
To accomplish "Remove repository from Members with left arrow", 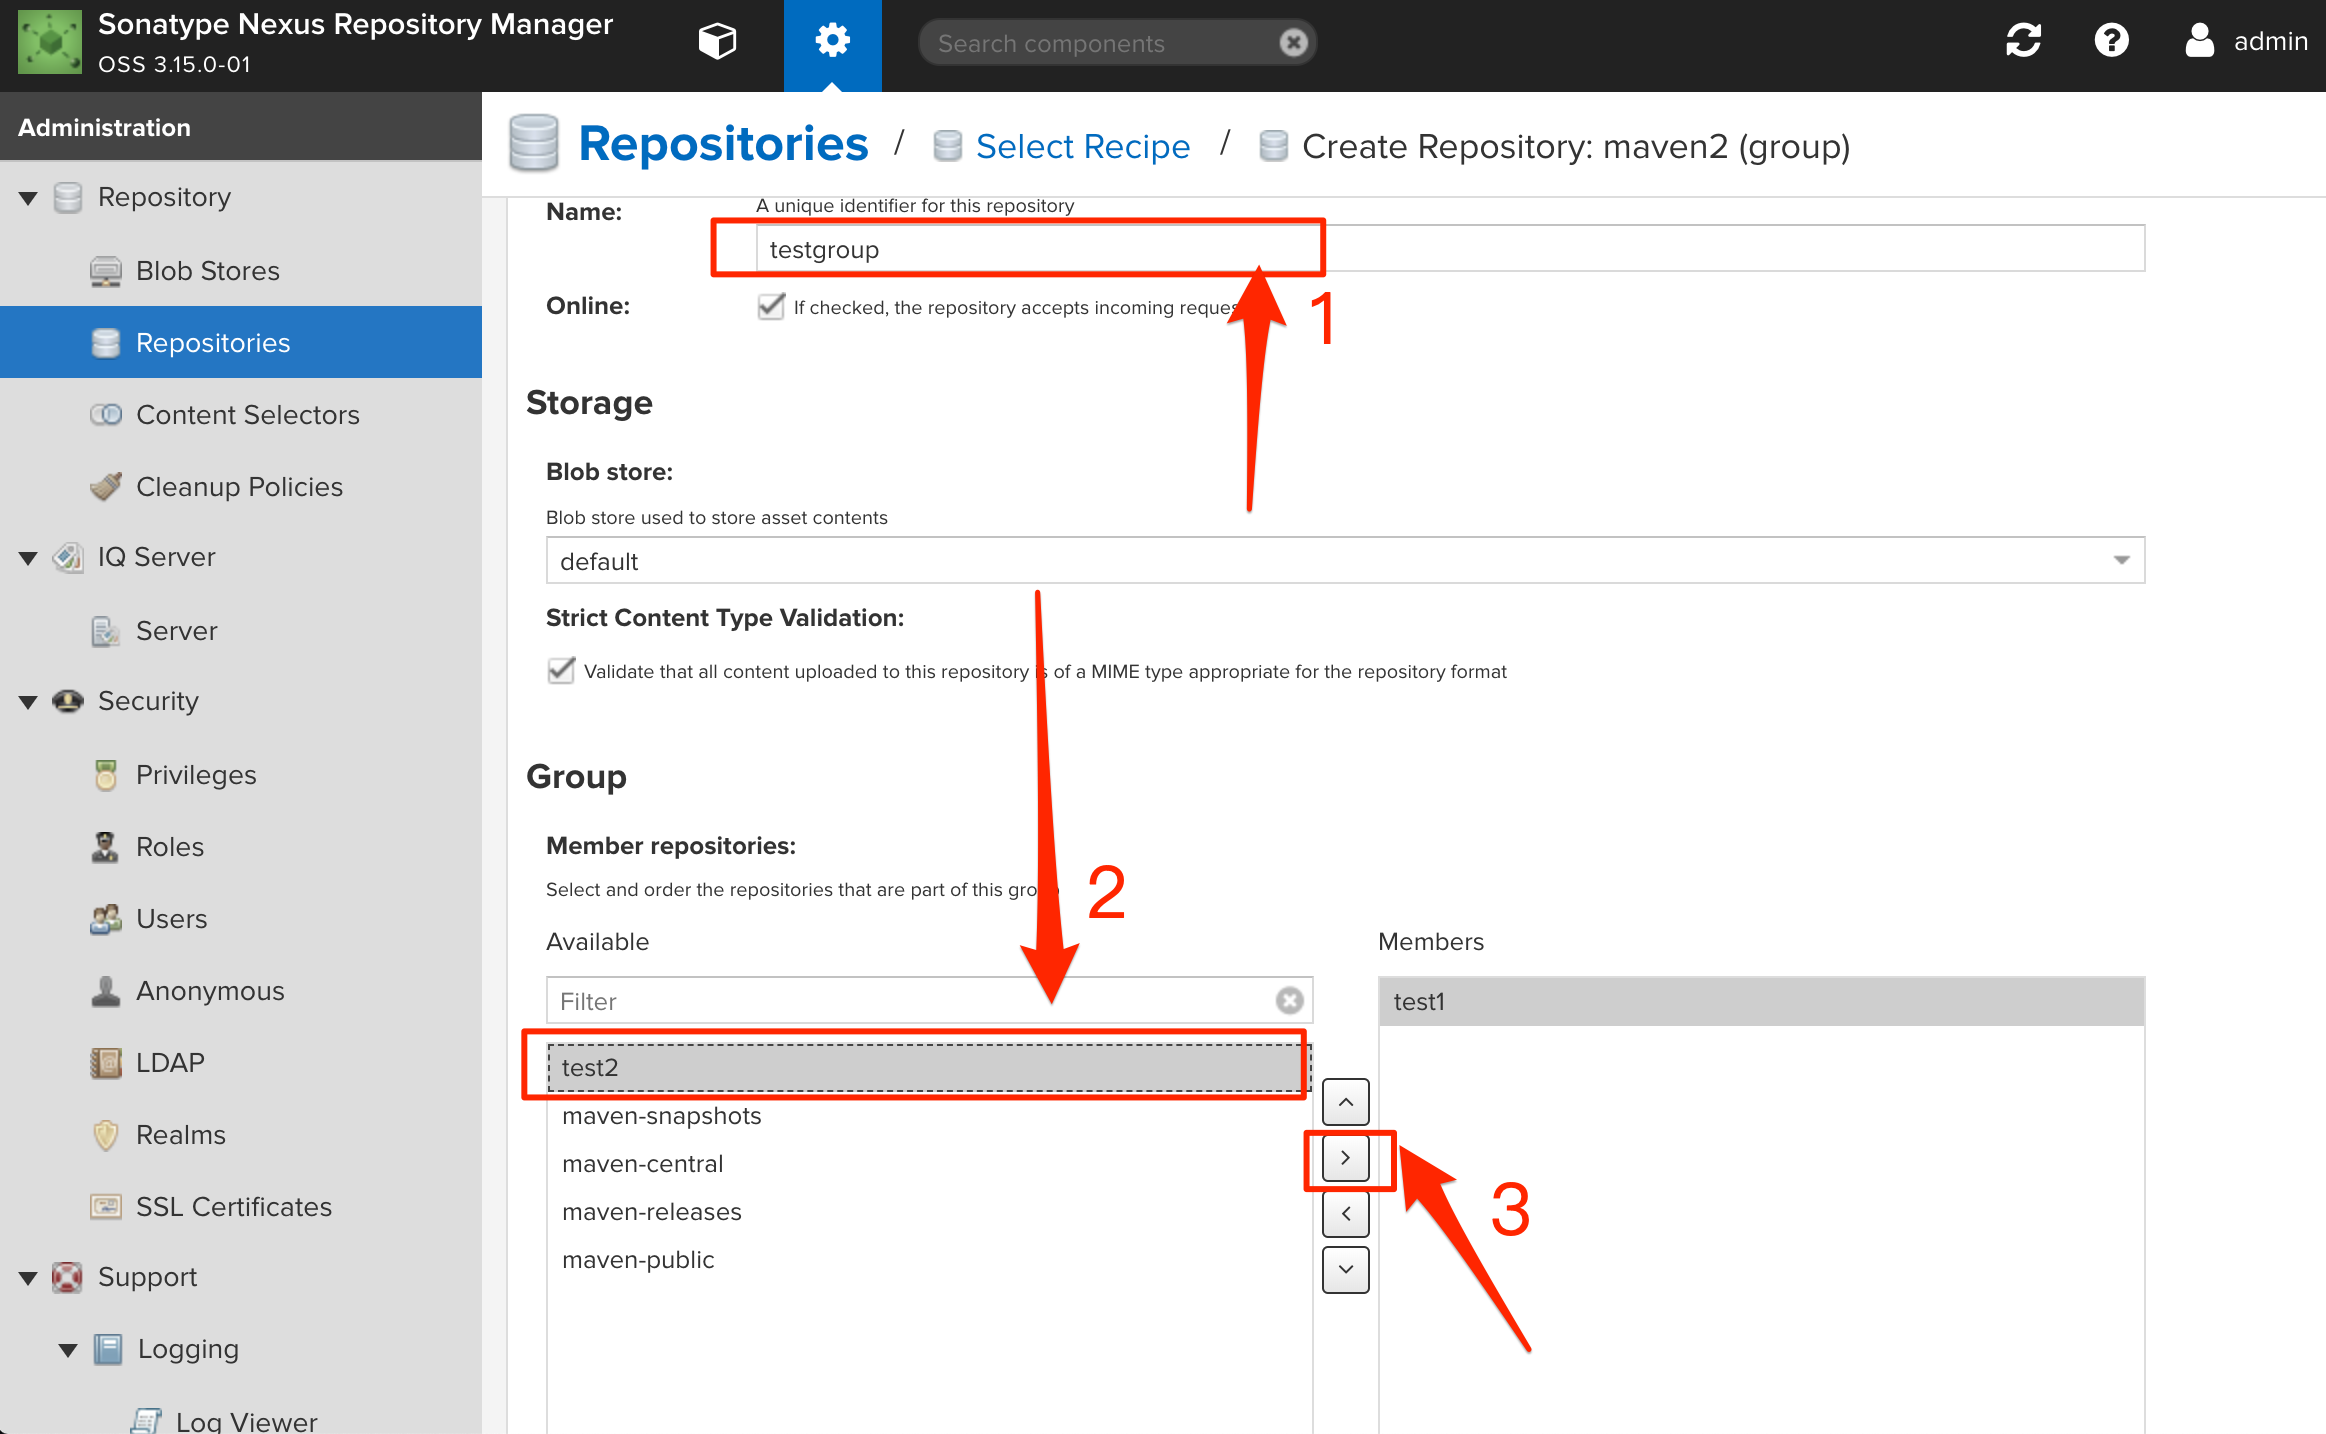I will click(x=1346, y=1214).
